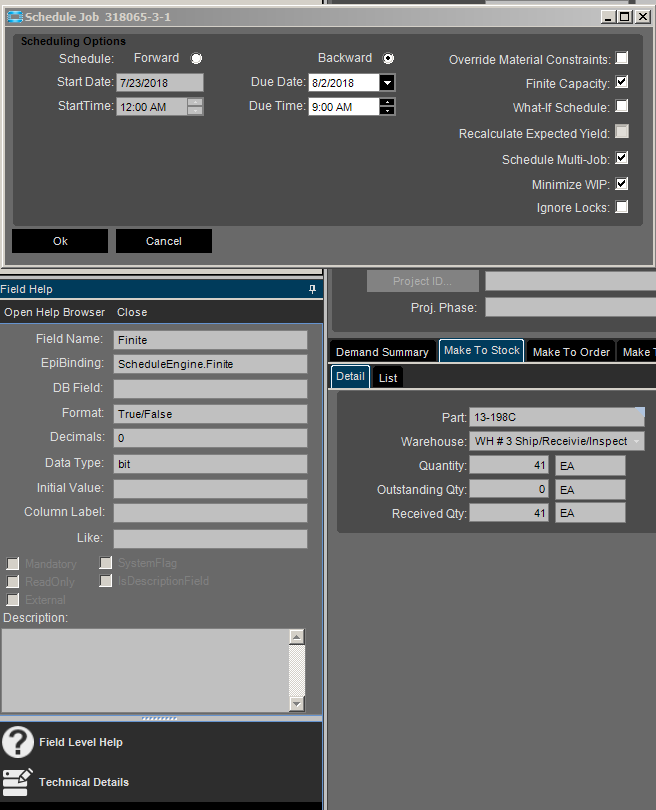Screen dimensions: 656x810
Task: Uncheck Schedule Multi-Job checkbox
Action: point(622,158)
